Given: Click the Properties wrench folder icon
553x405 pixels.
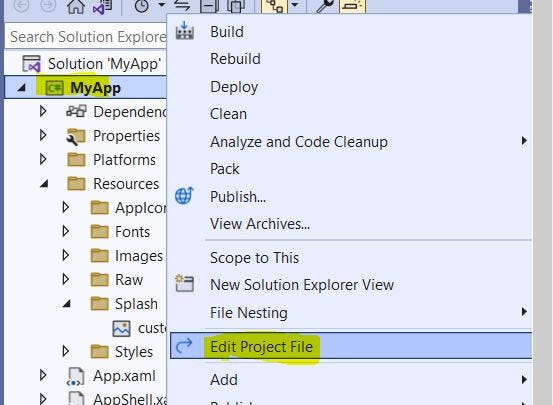Looking at the screenshot, I should pyautogui.click(x=76, y=137).
